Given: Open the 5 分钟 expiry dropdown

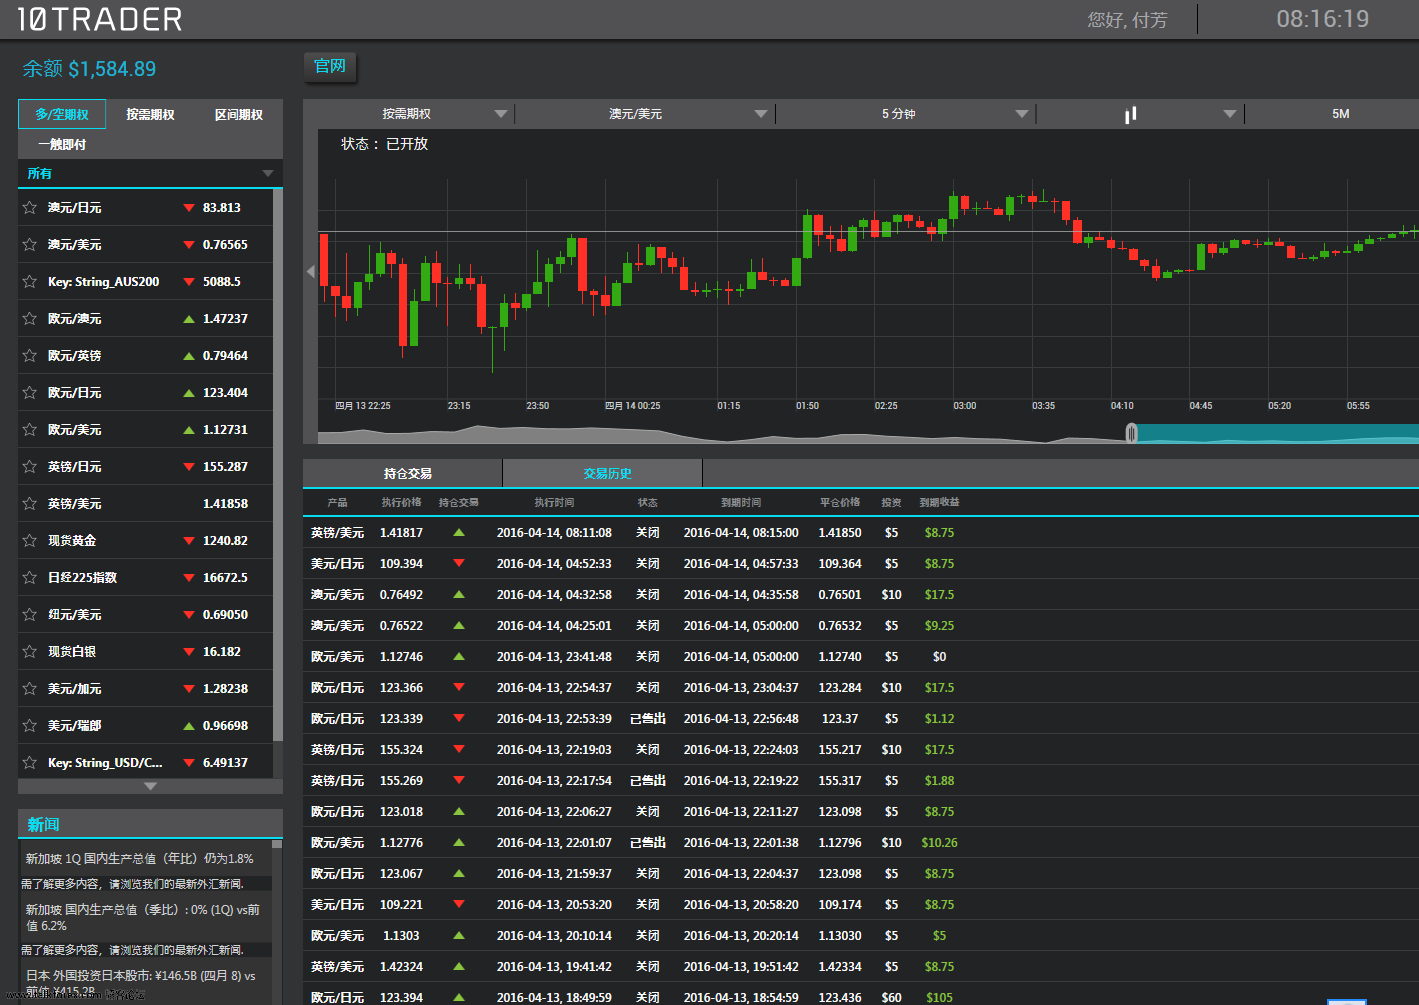Looking at the screenshot, I should (905, 114).
